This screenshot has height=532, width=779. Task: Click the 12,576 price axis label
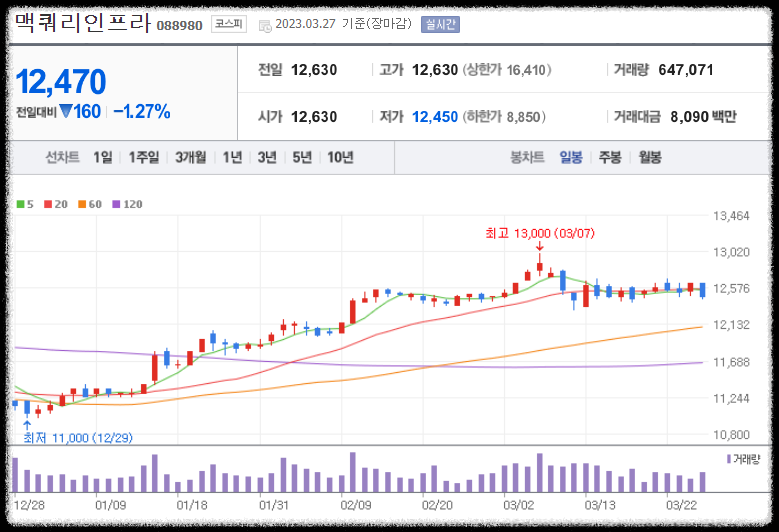(x=731, y=289)
